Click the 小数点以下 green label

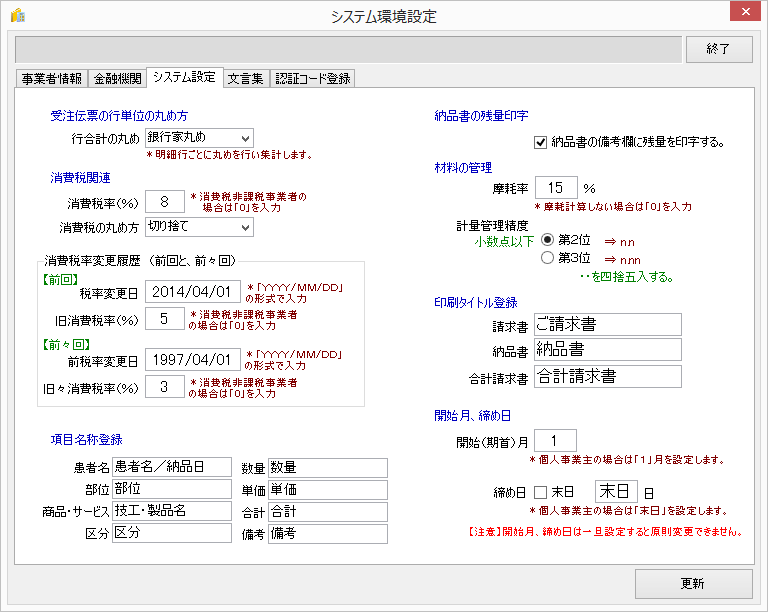click(504, 241)
